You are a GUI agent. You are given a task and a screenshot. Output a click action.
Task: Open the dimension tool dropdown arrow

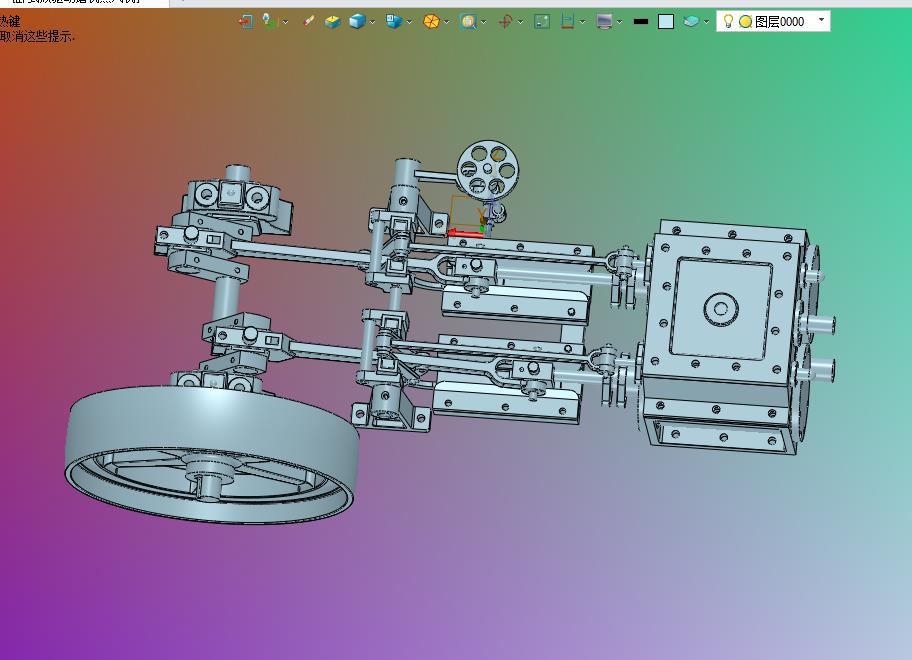point(582,22)
